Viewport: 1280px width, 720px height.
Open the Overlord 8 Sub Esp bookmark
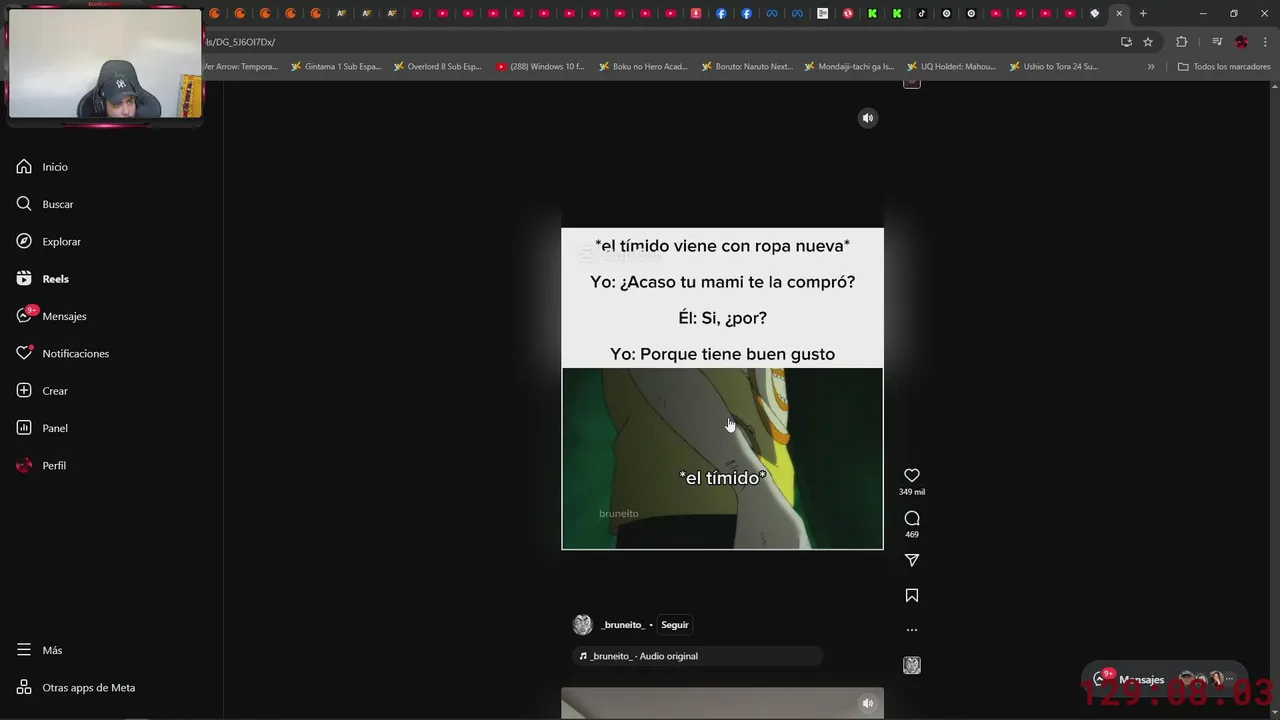coord(437,67)
